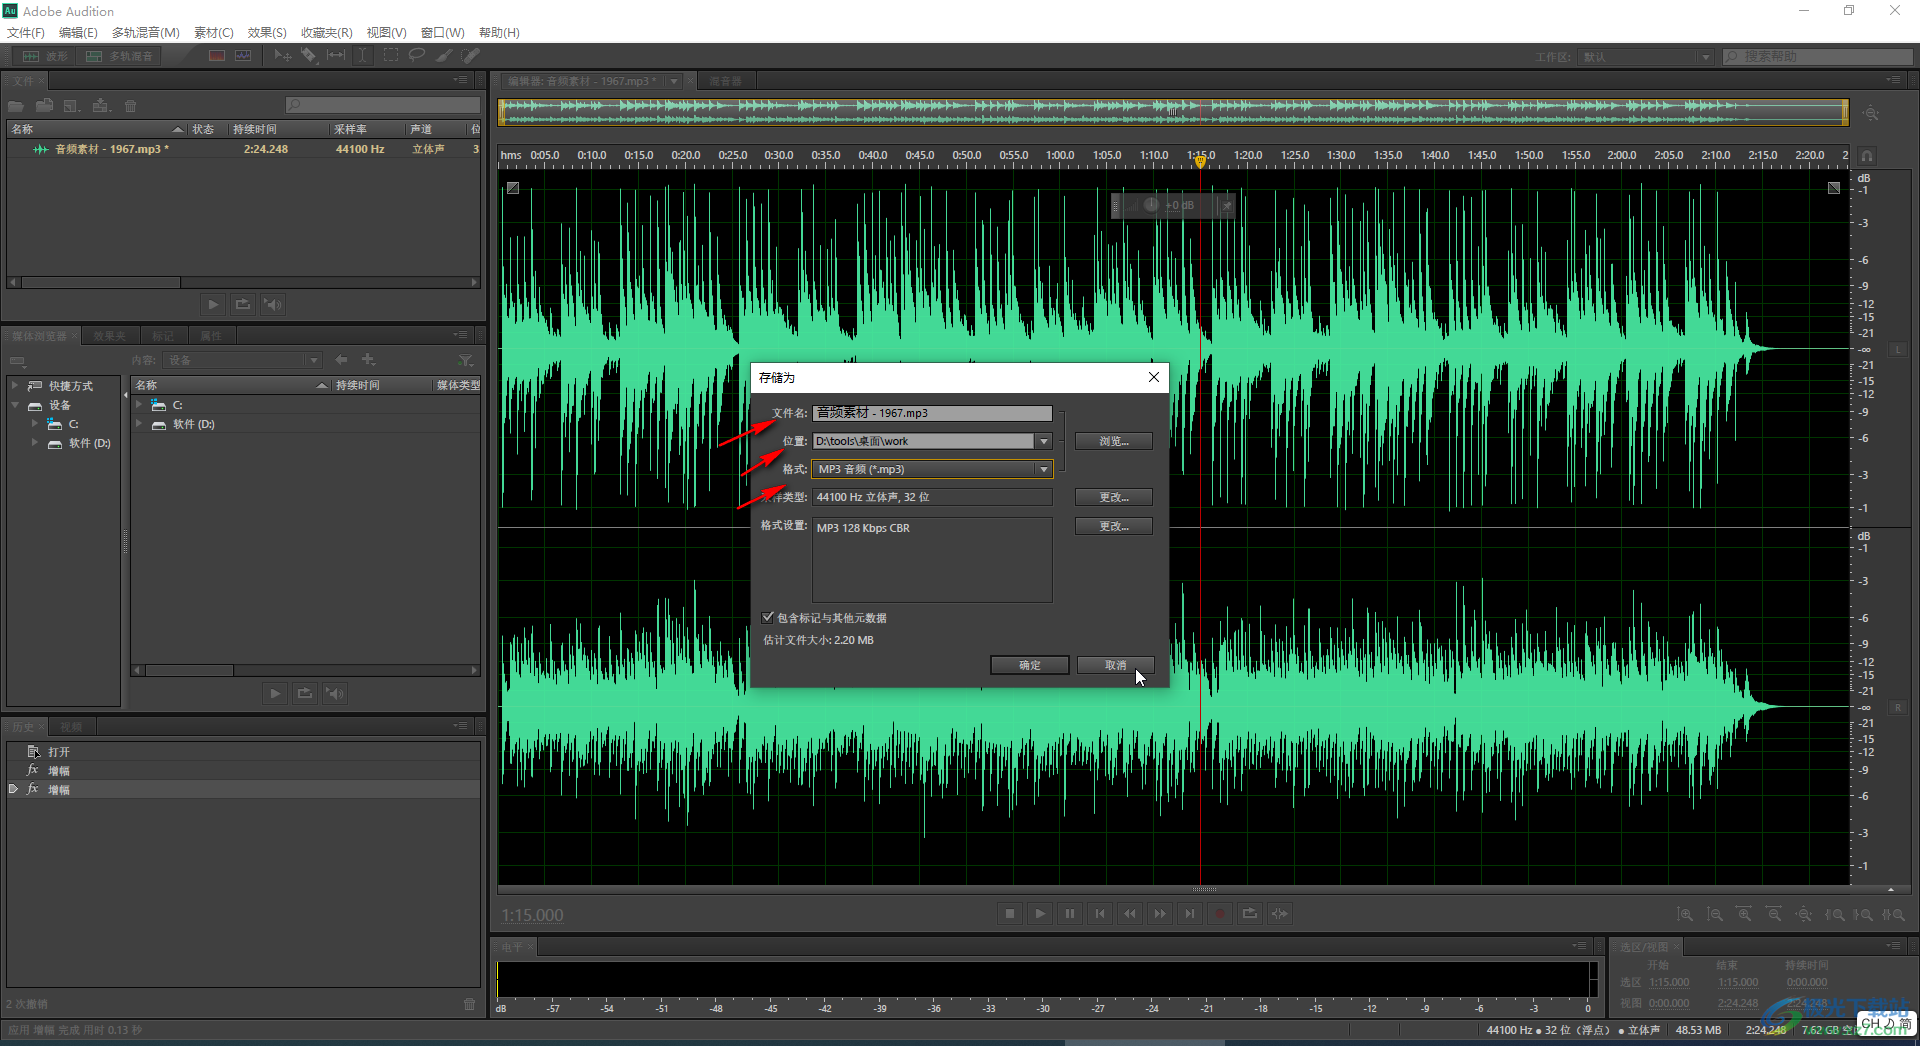Cancel the Save As dialog with 取消
1920x1046 pixels.
pyautogui.click(x=1116, y=665)
